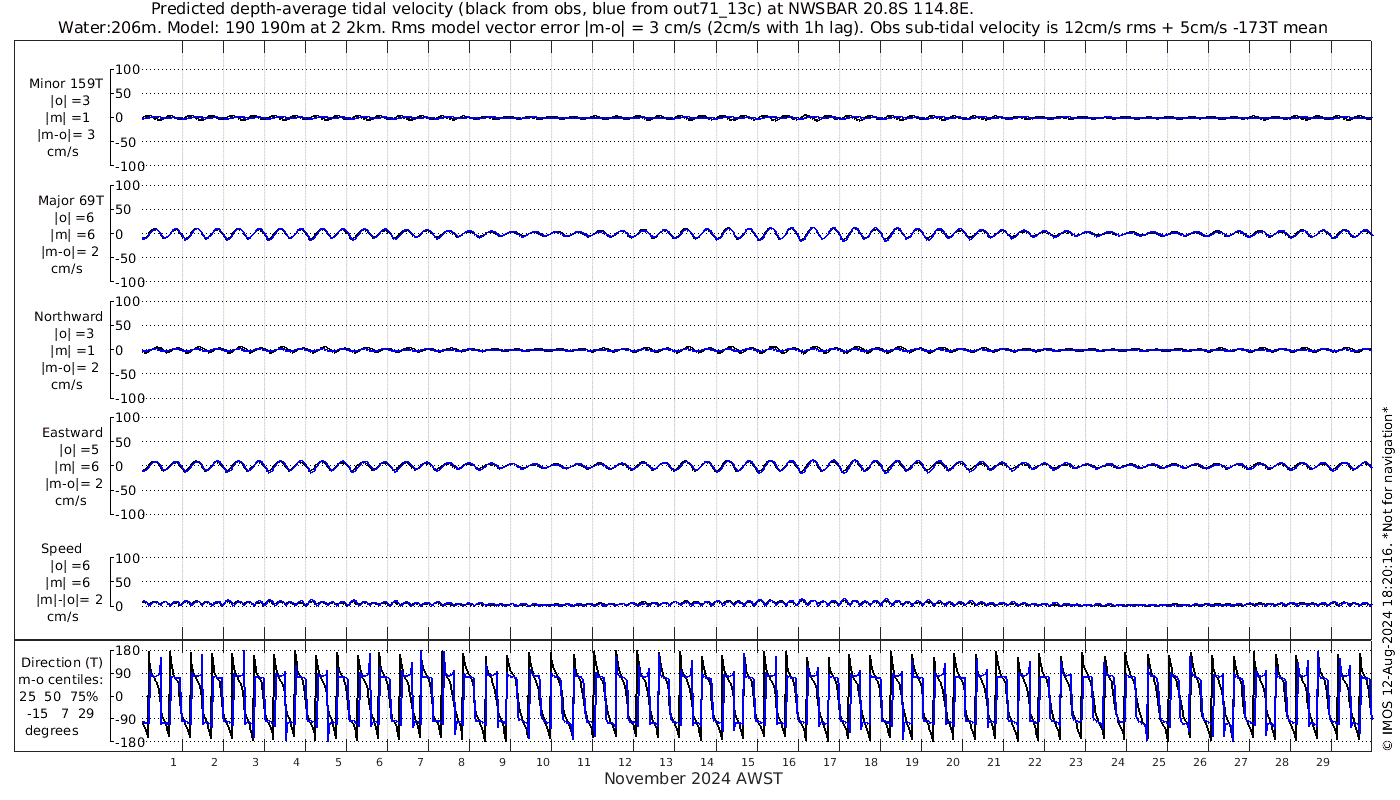
Task: Click the '-15 7 29' centile values
Action: point(62,714)
